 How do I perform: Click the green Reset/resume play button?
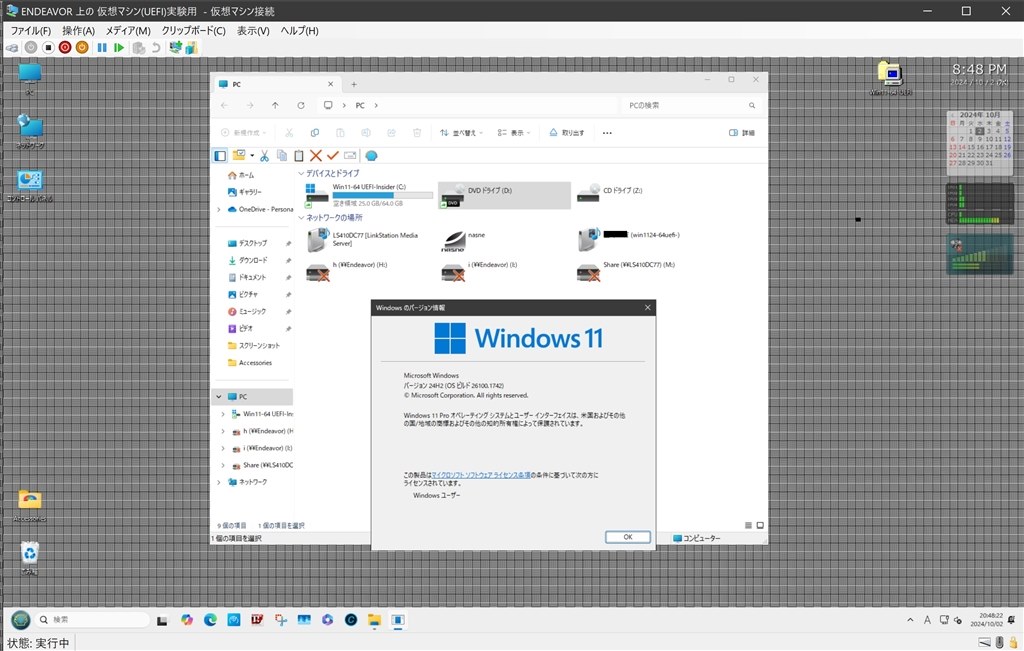[118, 48]
